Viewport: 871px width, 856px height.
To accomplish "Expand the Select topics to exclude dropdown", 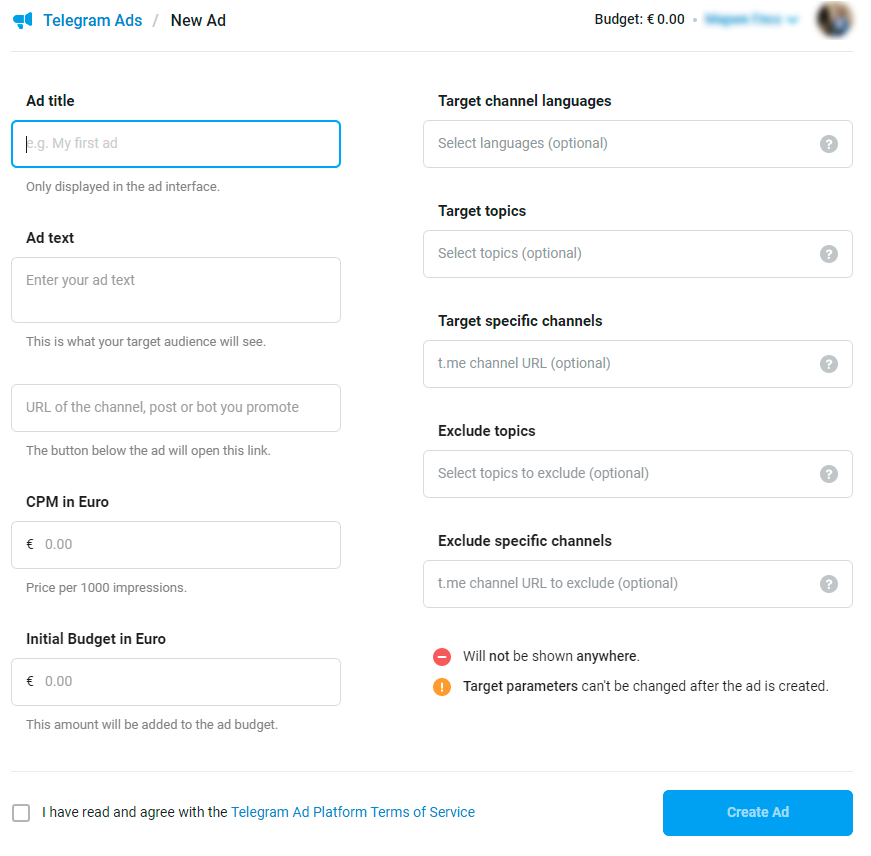I will click(620, 474).
